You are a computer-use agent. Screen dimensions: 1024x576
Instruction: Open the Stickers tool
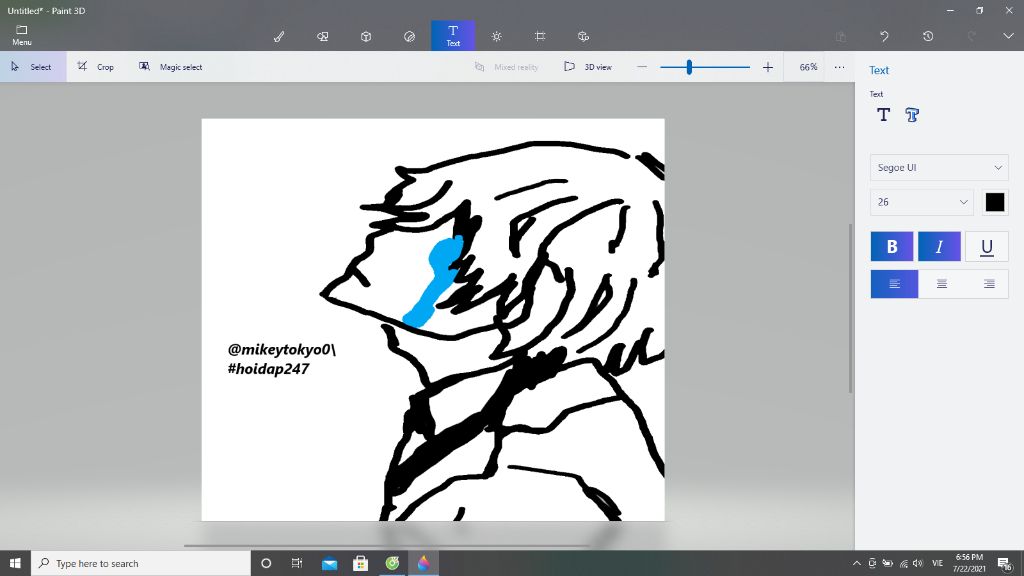click(x=409, y=35)
